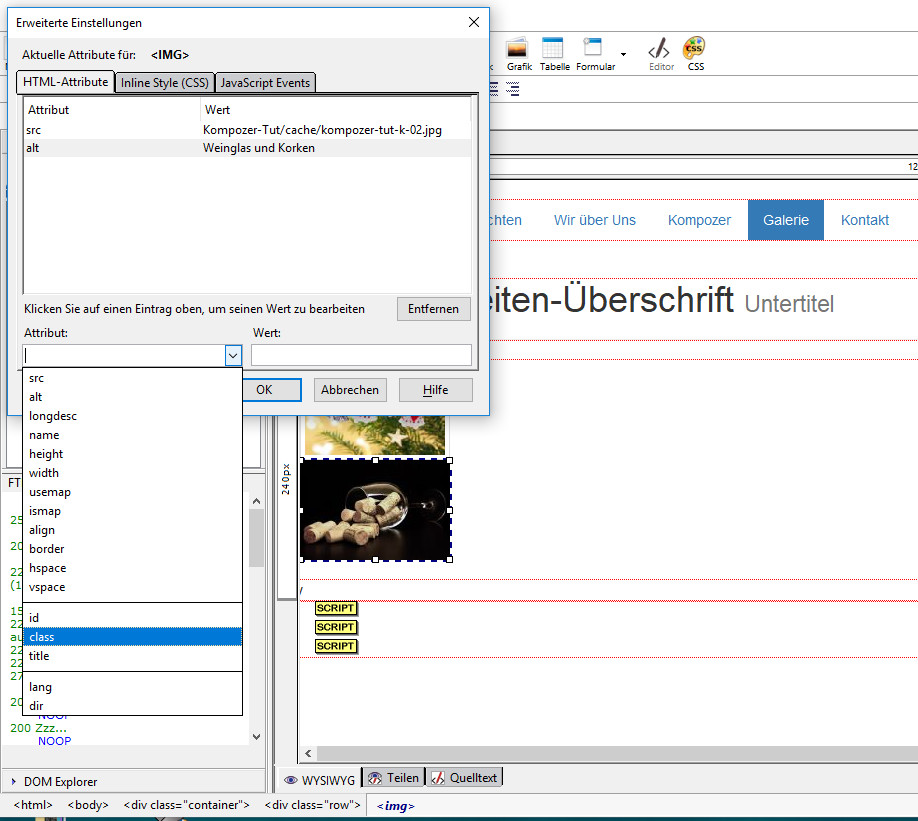Switch to Teilen split view
This screenshot has width=918, height=821.
[x=394, y=778]
